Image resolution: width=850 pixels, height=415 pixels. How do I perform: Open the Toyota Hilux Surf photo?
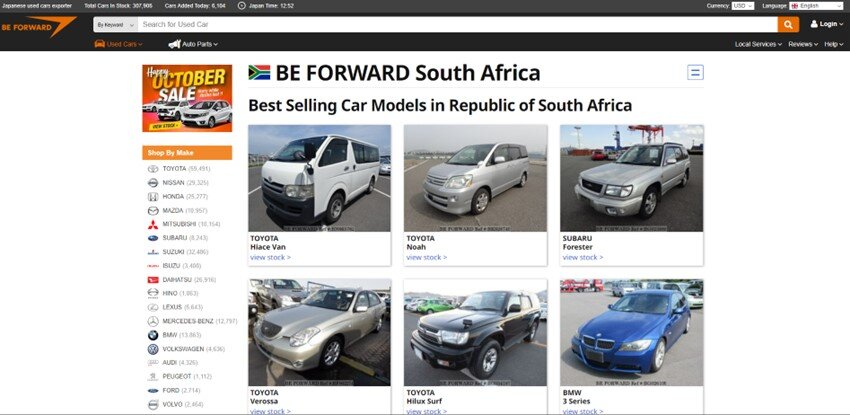point(475,332)
